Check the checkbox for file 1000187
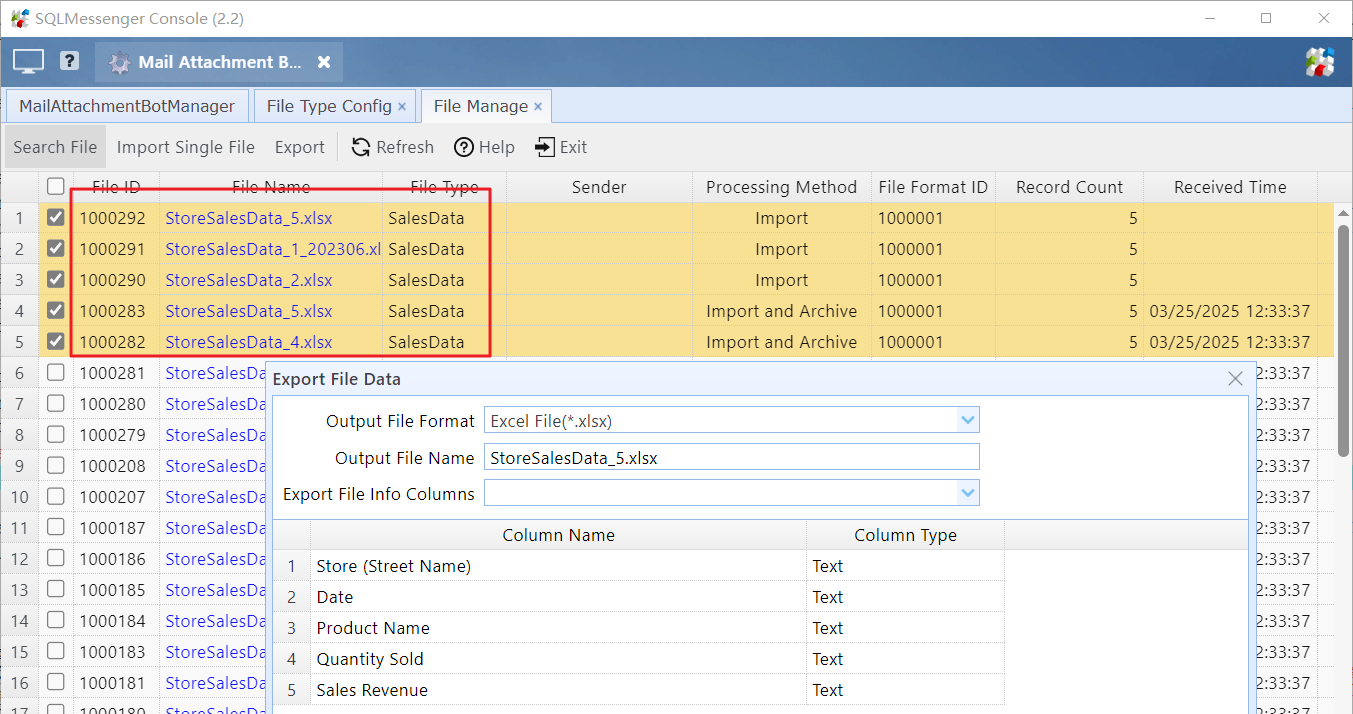 point(56,527)
